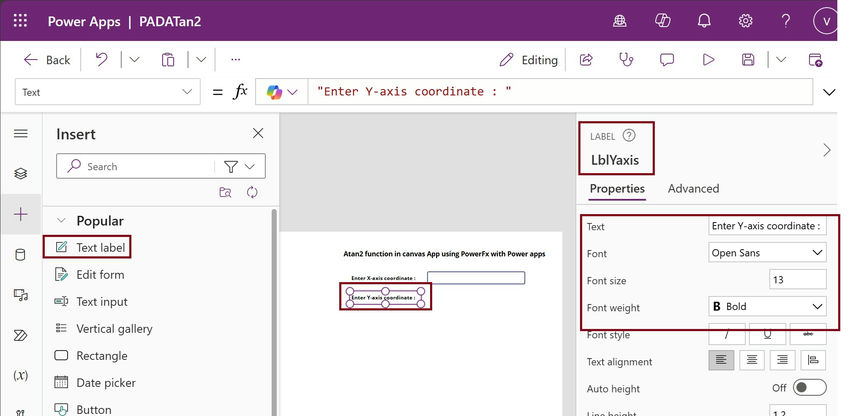Open the Font weight dropdown
Viewport: 850px width, 416px height.
767,306
